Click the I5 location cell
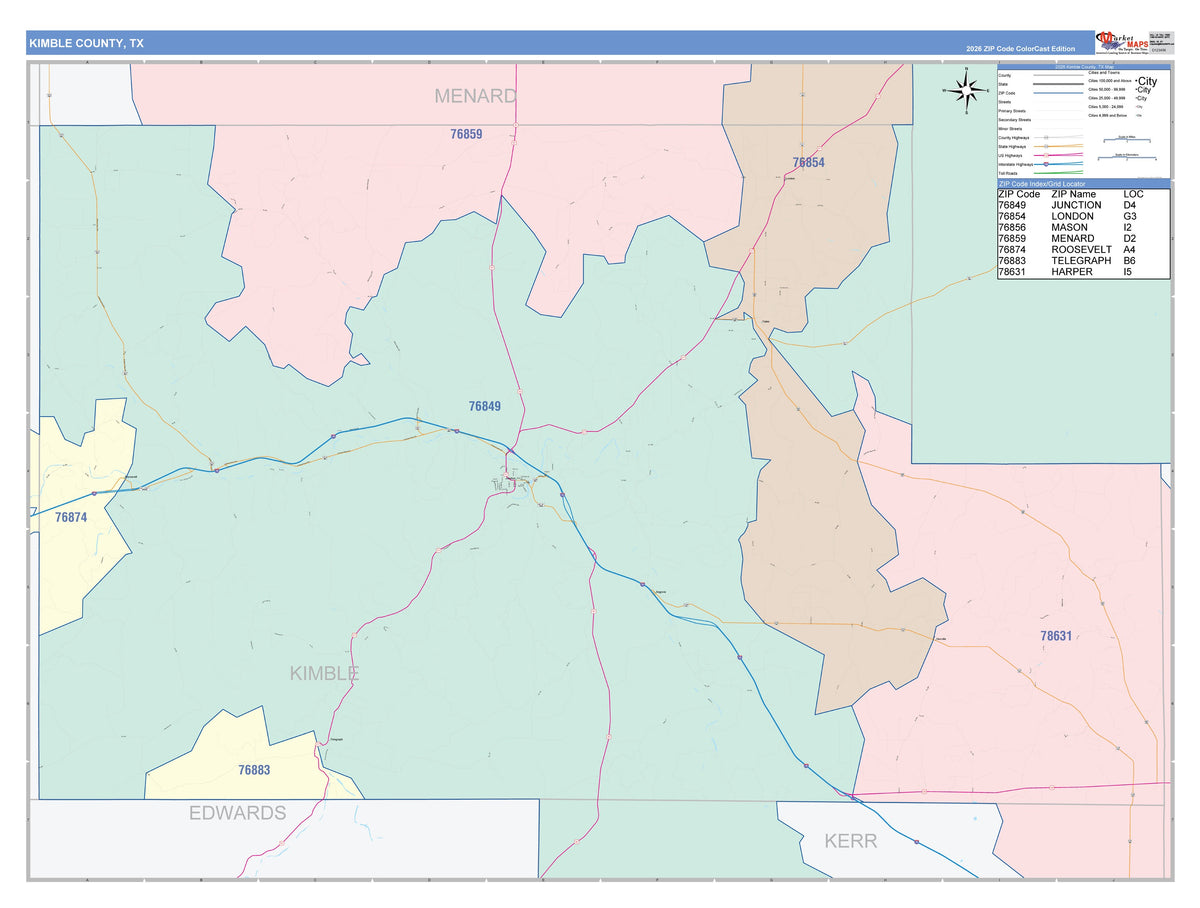Viewport: 1200px width, 908px height. [x=1128, y=271]
